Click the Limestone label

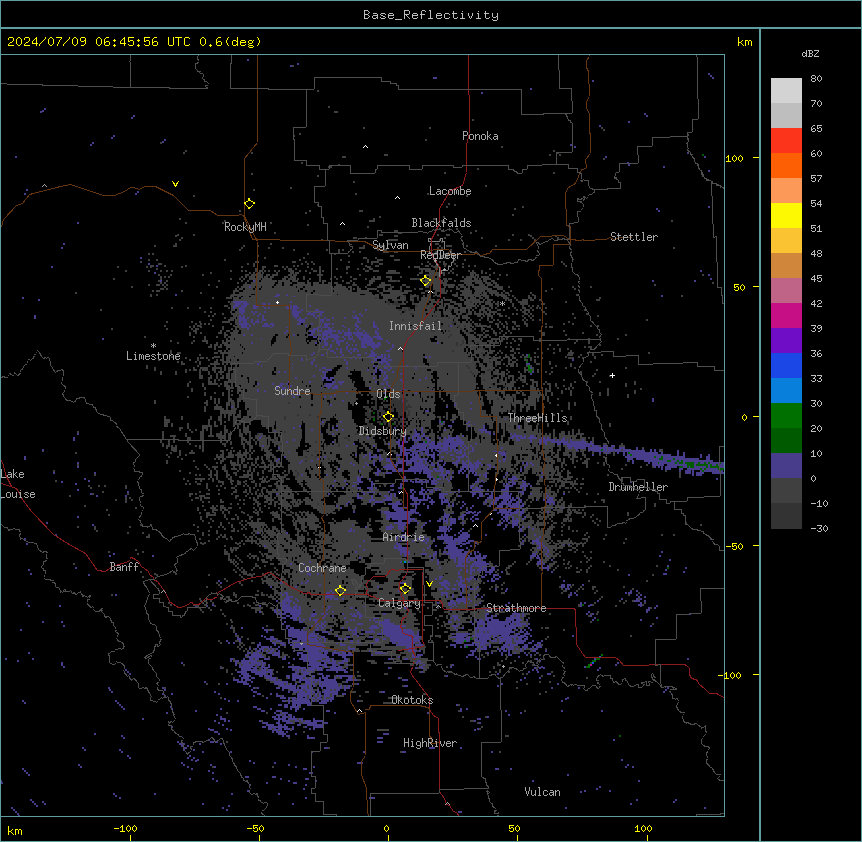[x=153, y=356]
